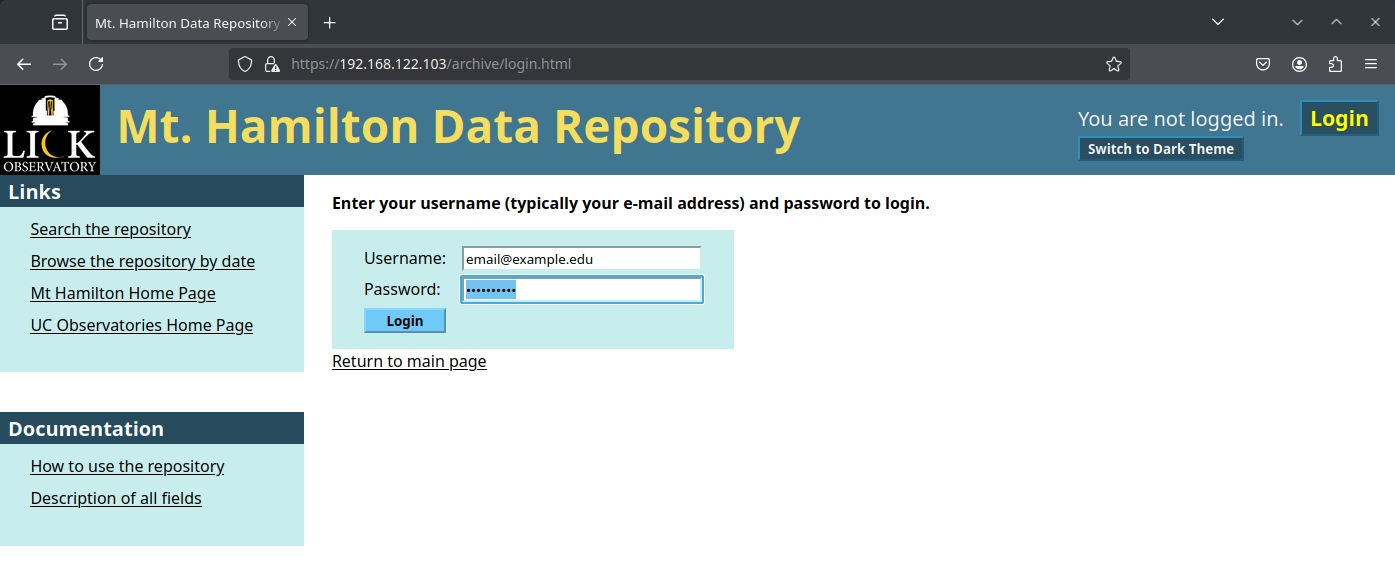
Task: Close the Mt. Hamilton Data Repository tab
Action: (x=291, y=23)
